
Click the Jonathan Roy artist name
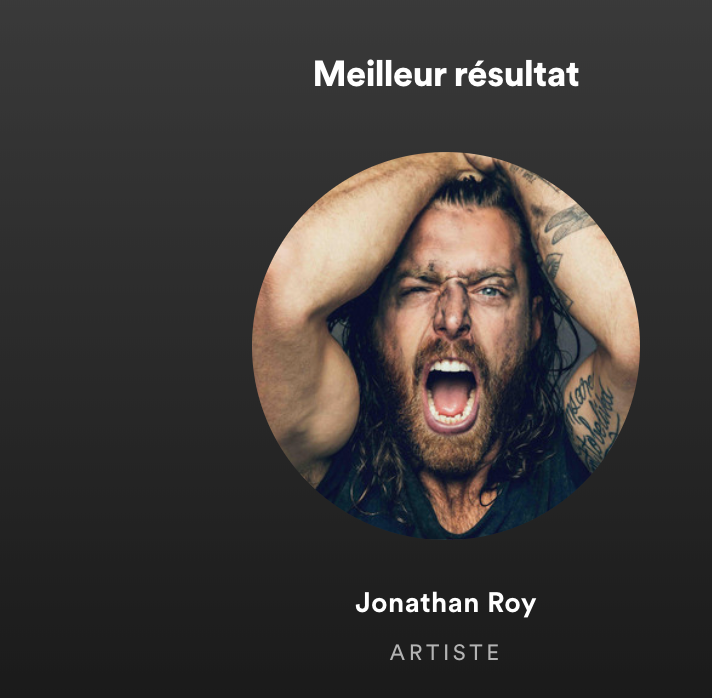pyautogui.click(x=445, y=603)
